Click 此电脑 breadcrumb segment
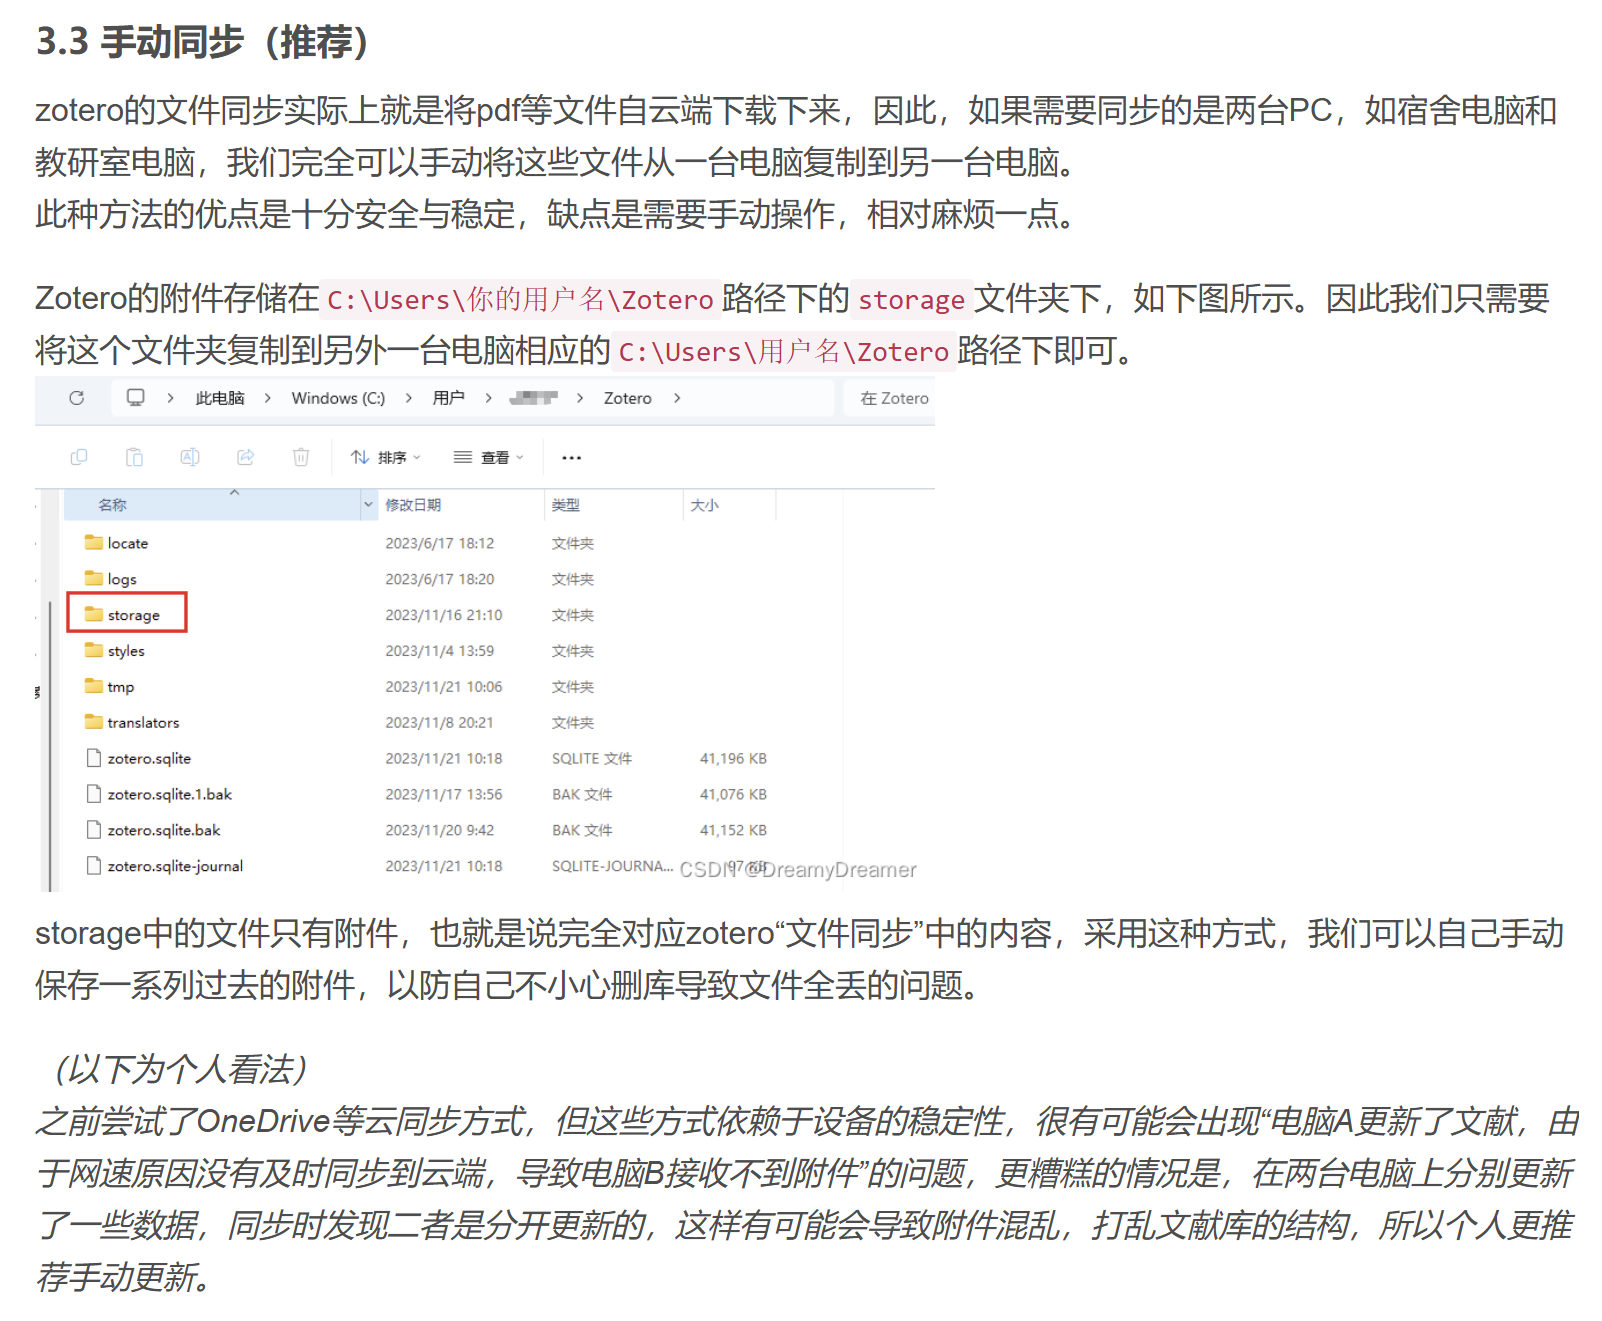 click(x=220, y=398)
